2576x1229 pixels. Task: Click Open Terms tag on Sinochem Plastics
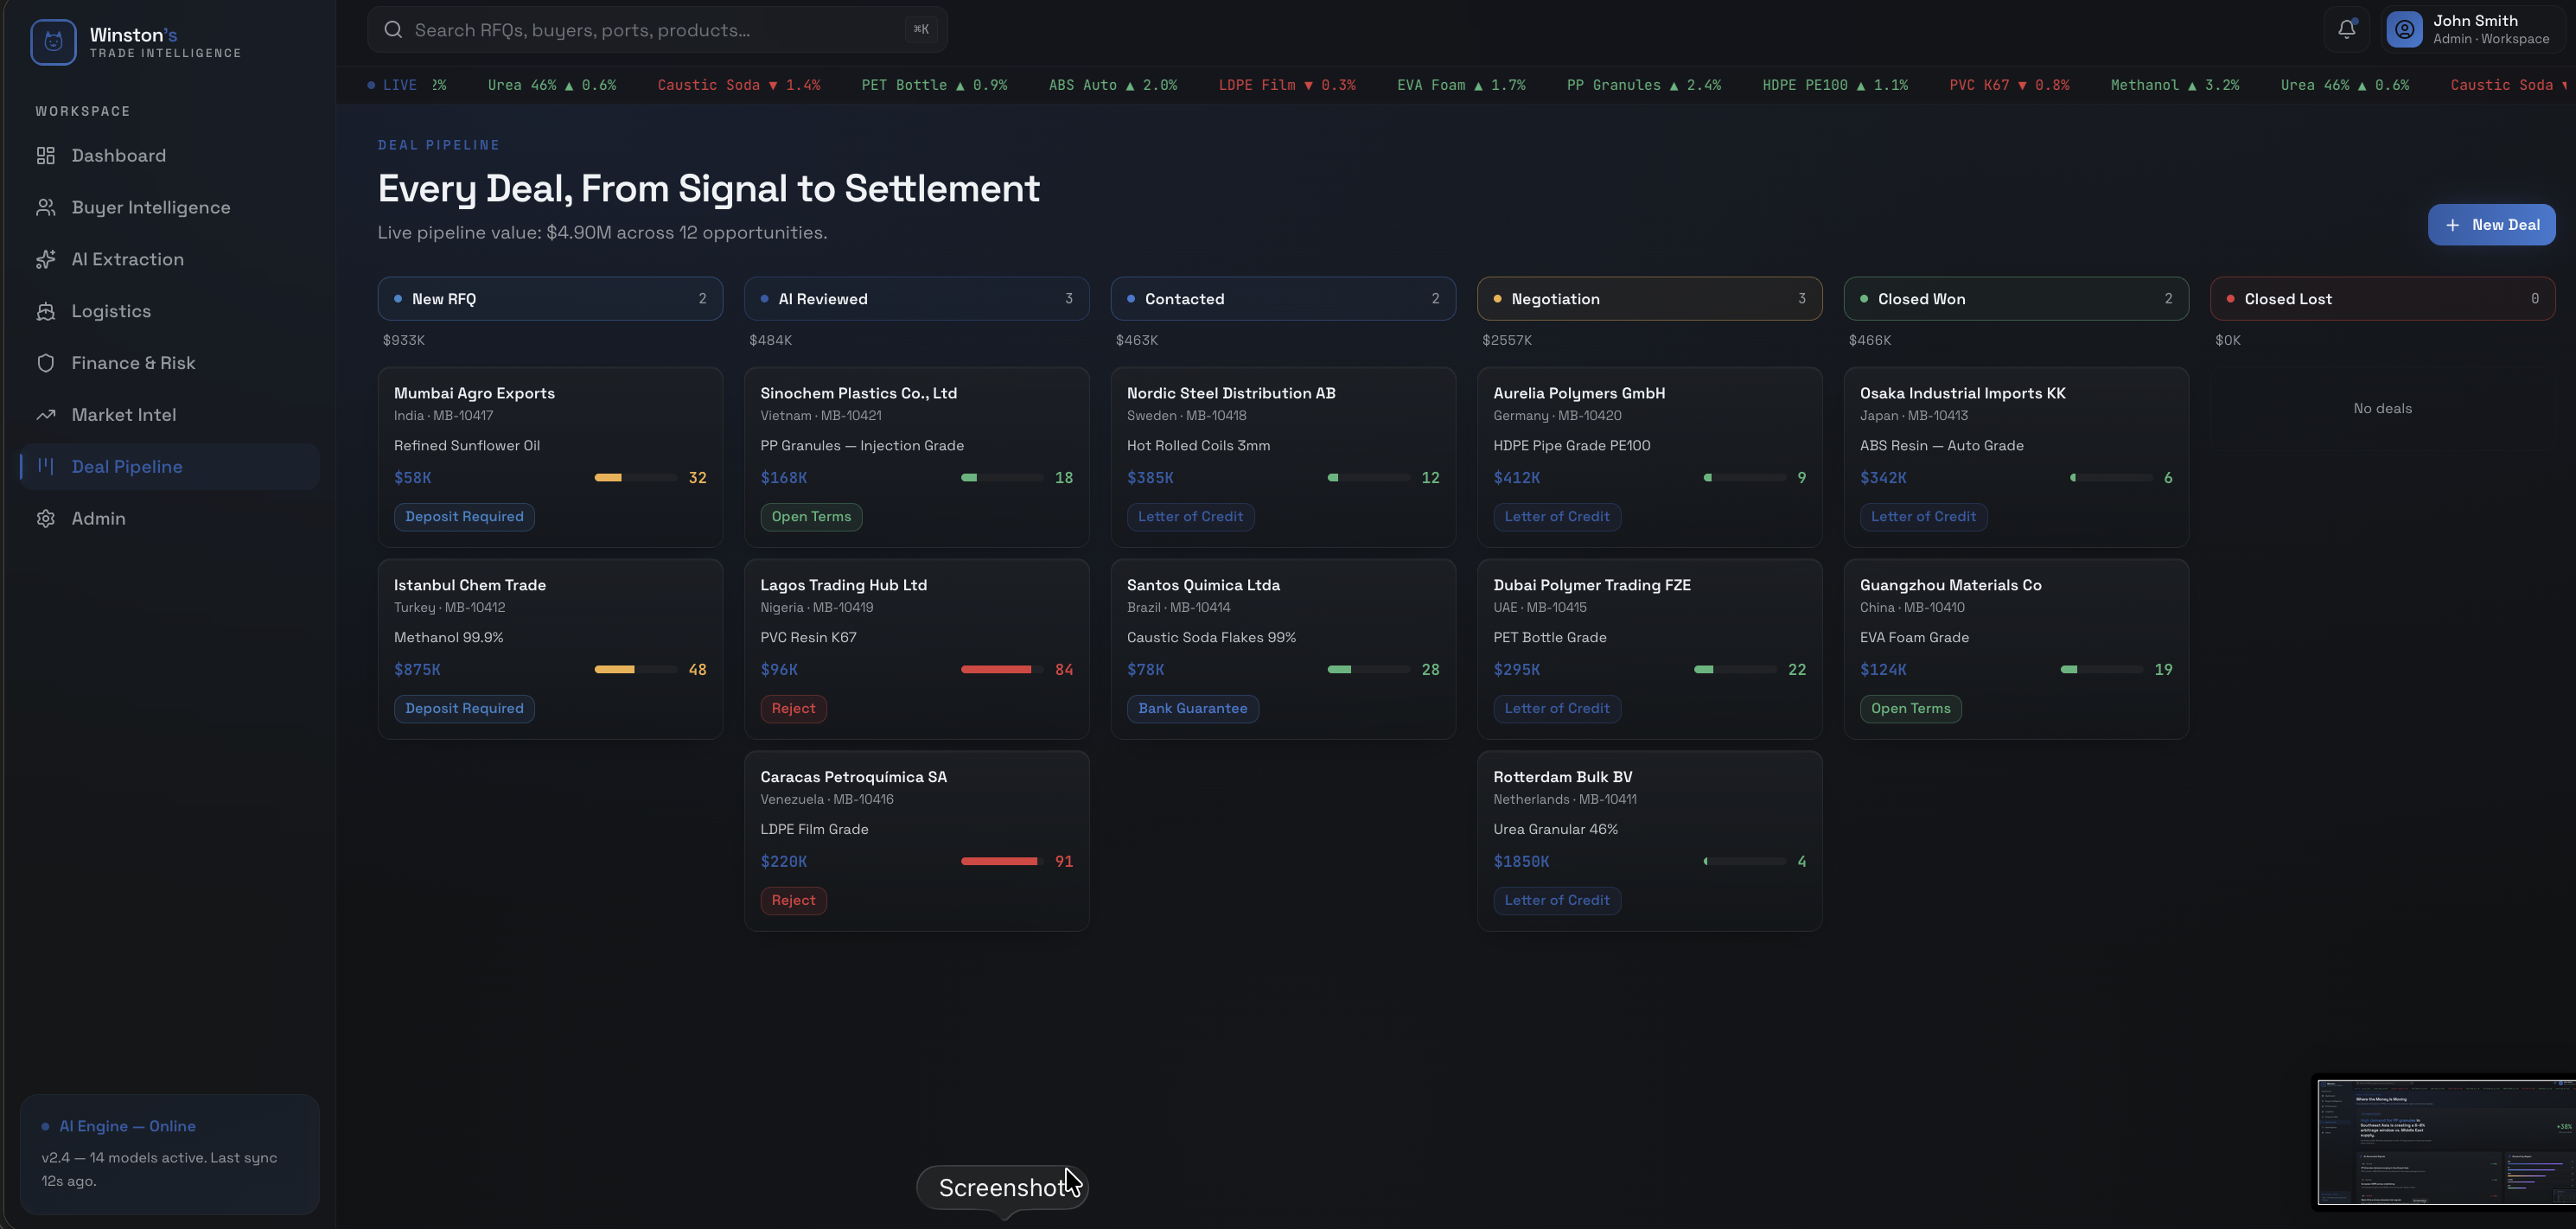(x=811, y=517)
